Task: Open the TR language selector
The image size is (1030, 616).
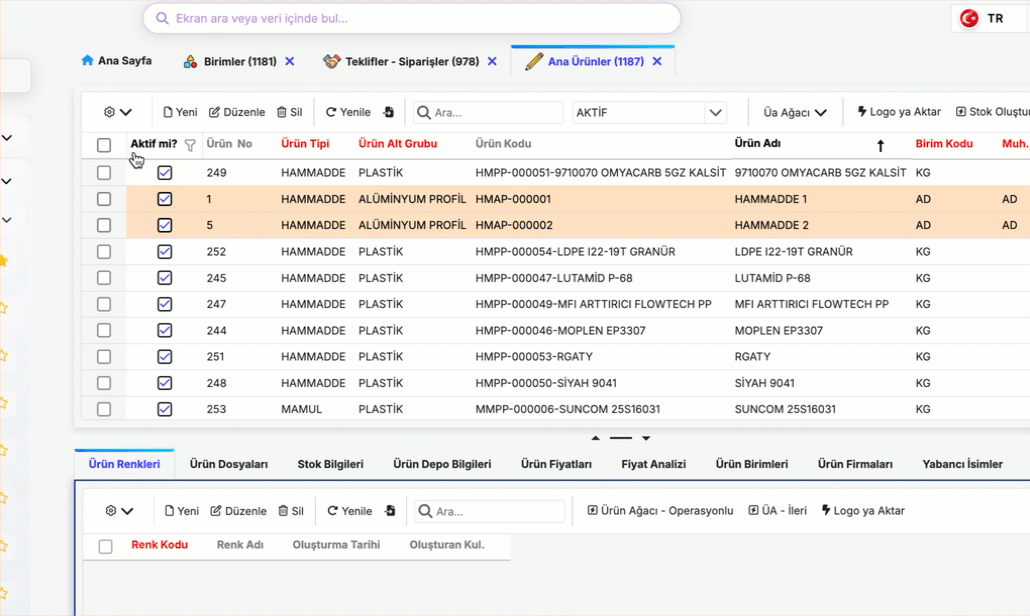Action: point(985,19)
